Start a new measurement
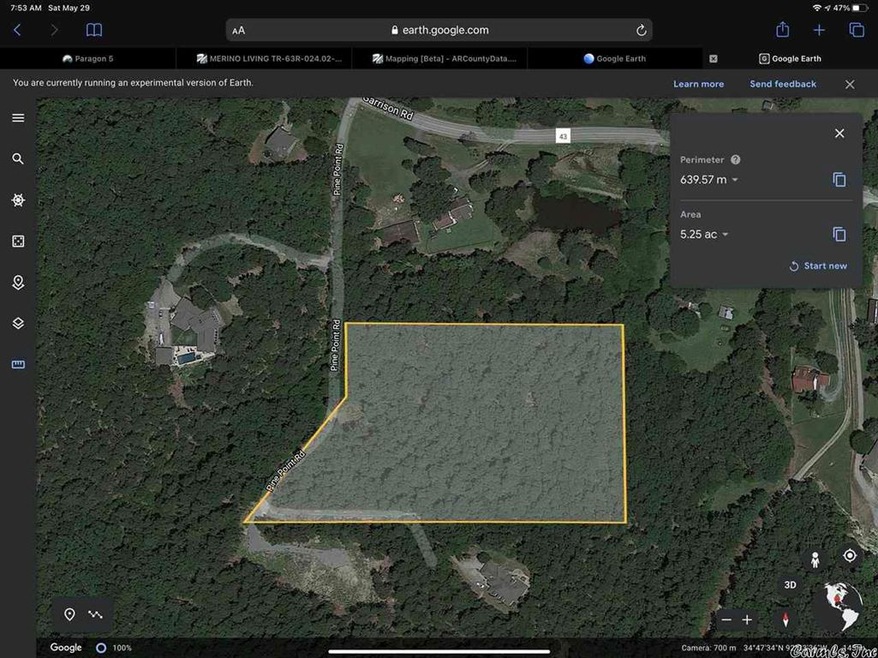Viewport: 878px width, 658px height. click(818, 265)
